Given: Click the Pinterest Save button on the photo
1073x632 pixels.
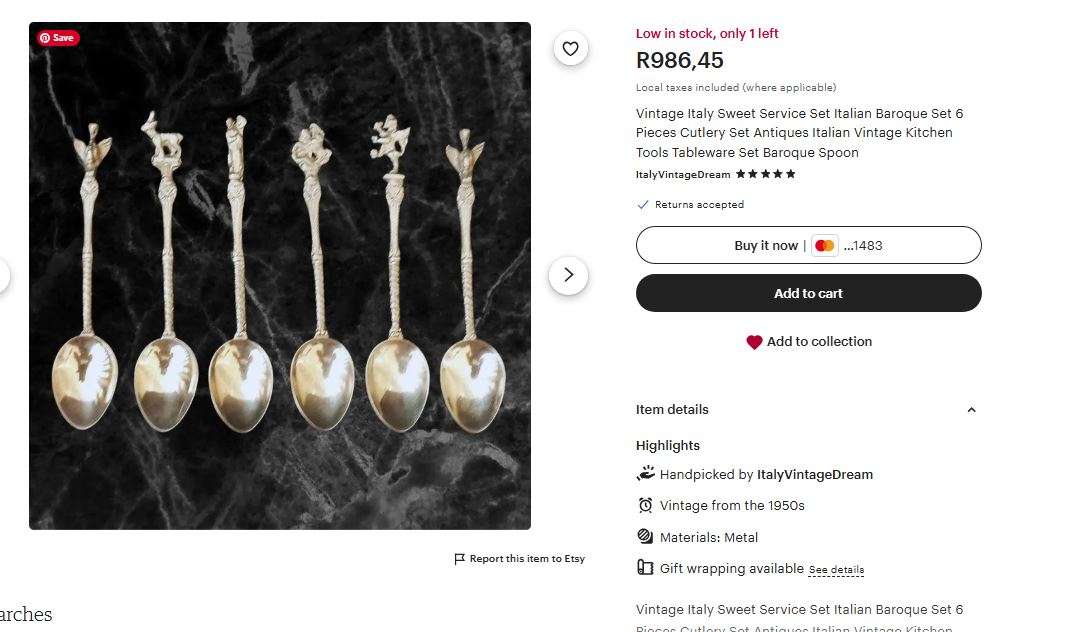Looking at the screenshot, I should [57, 37].
